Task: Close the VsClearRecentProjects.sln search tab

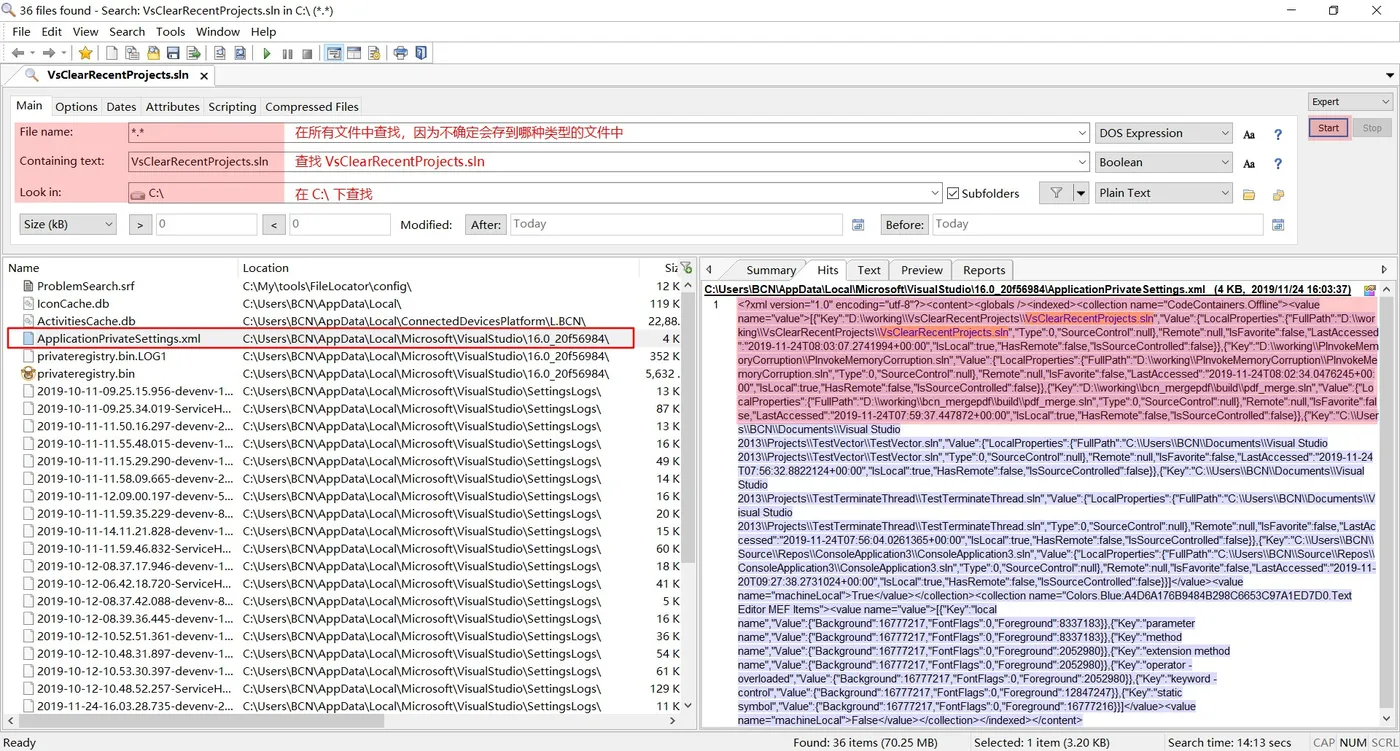Action: (x=204, y=76)
